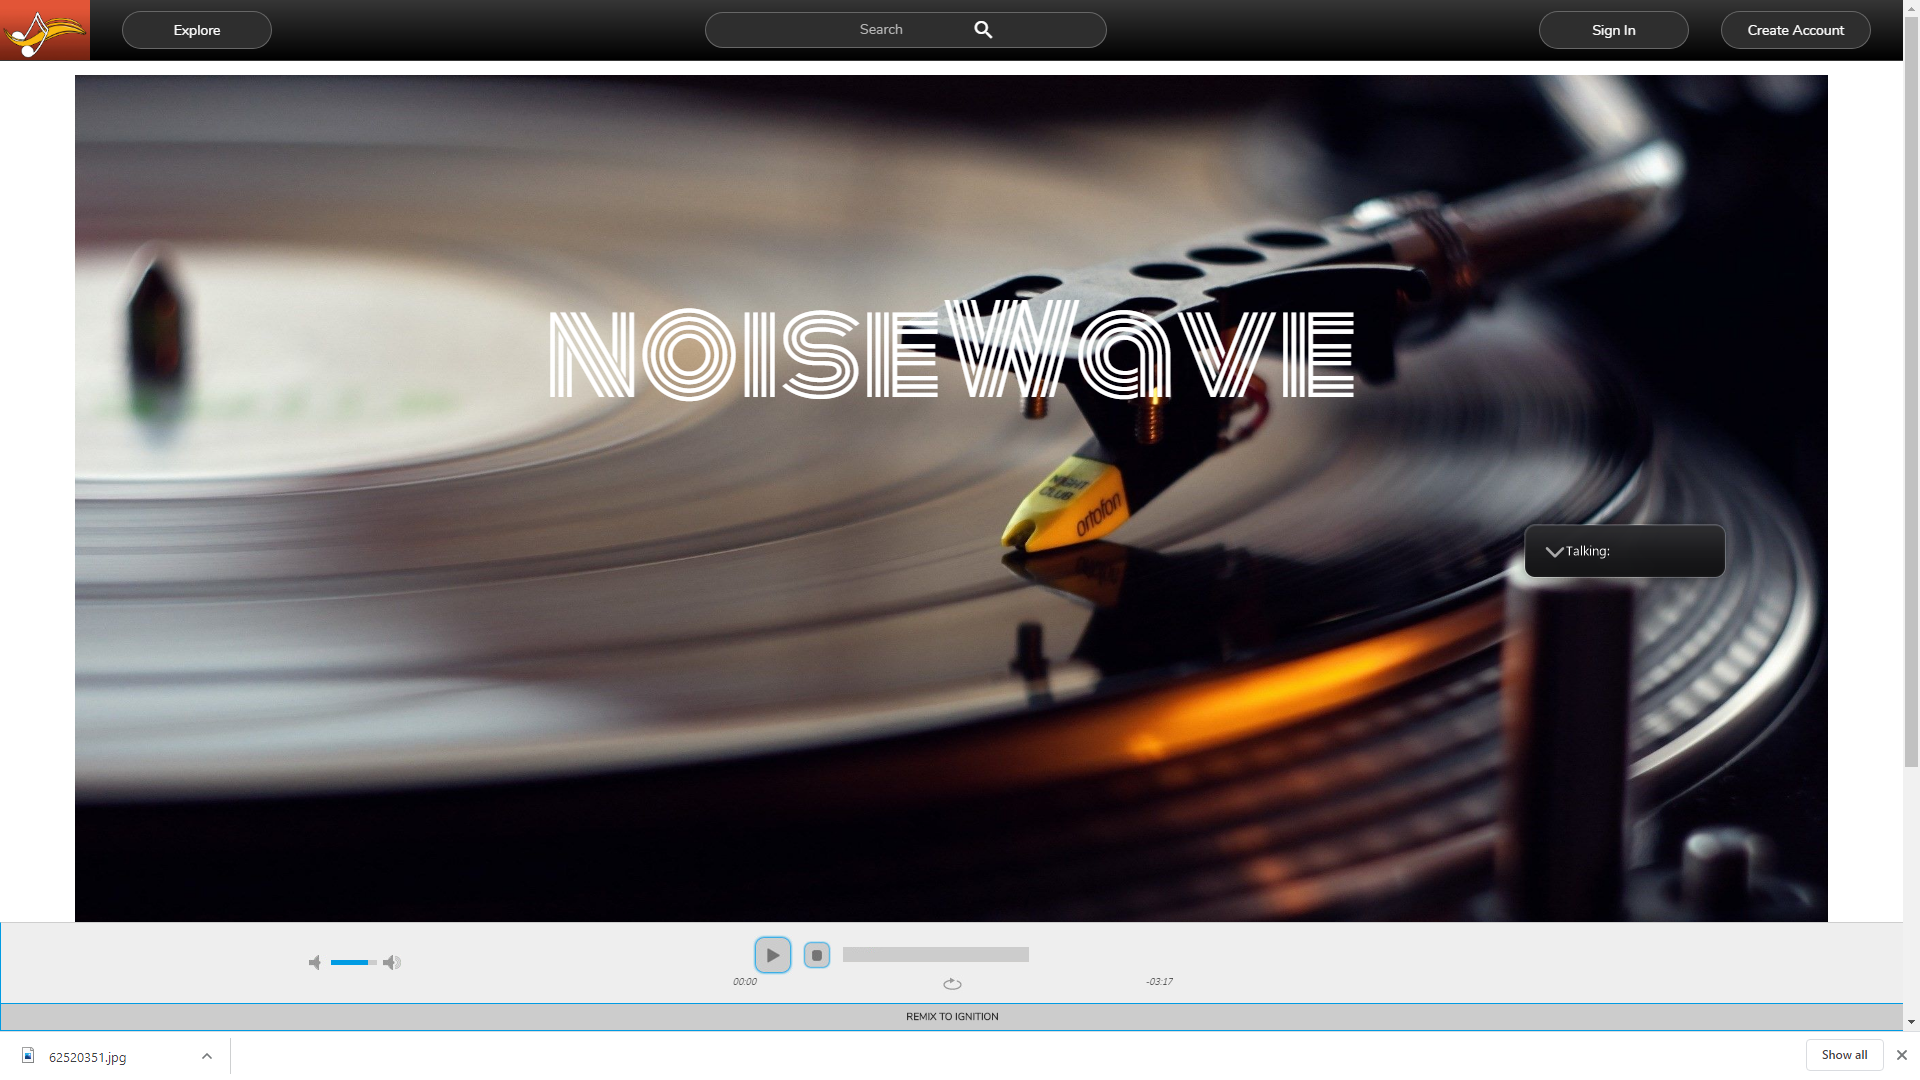Seek within the track progress bar
Image resolution: width=1920 pixels, height=1080 pixels.
point(935,955)
